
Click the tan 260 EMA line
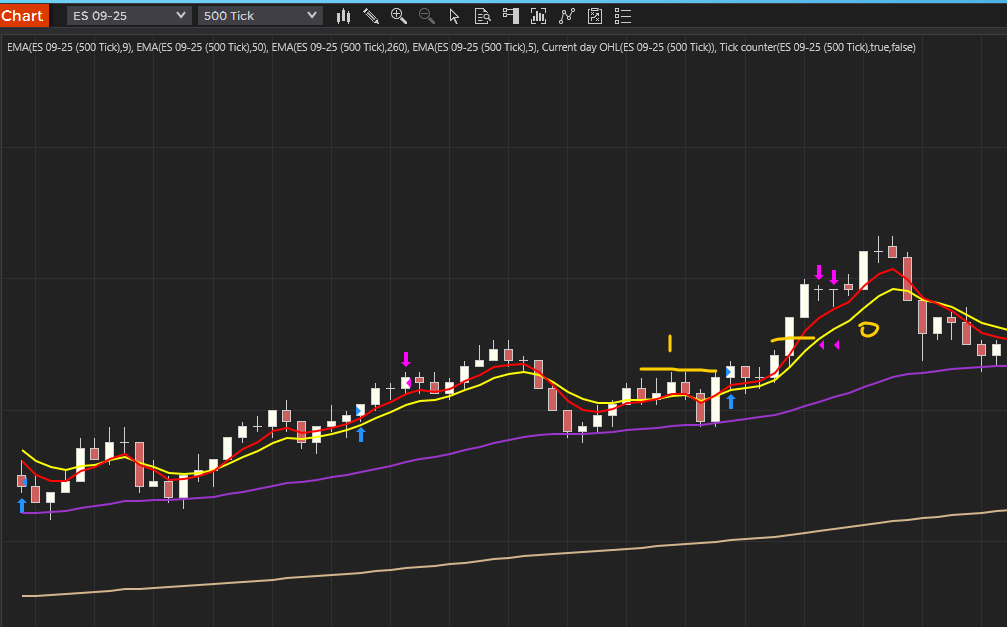[x=514, y=556]
